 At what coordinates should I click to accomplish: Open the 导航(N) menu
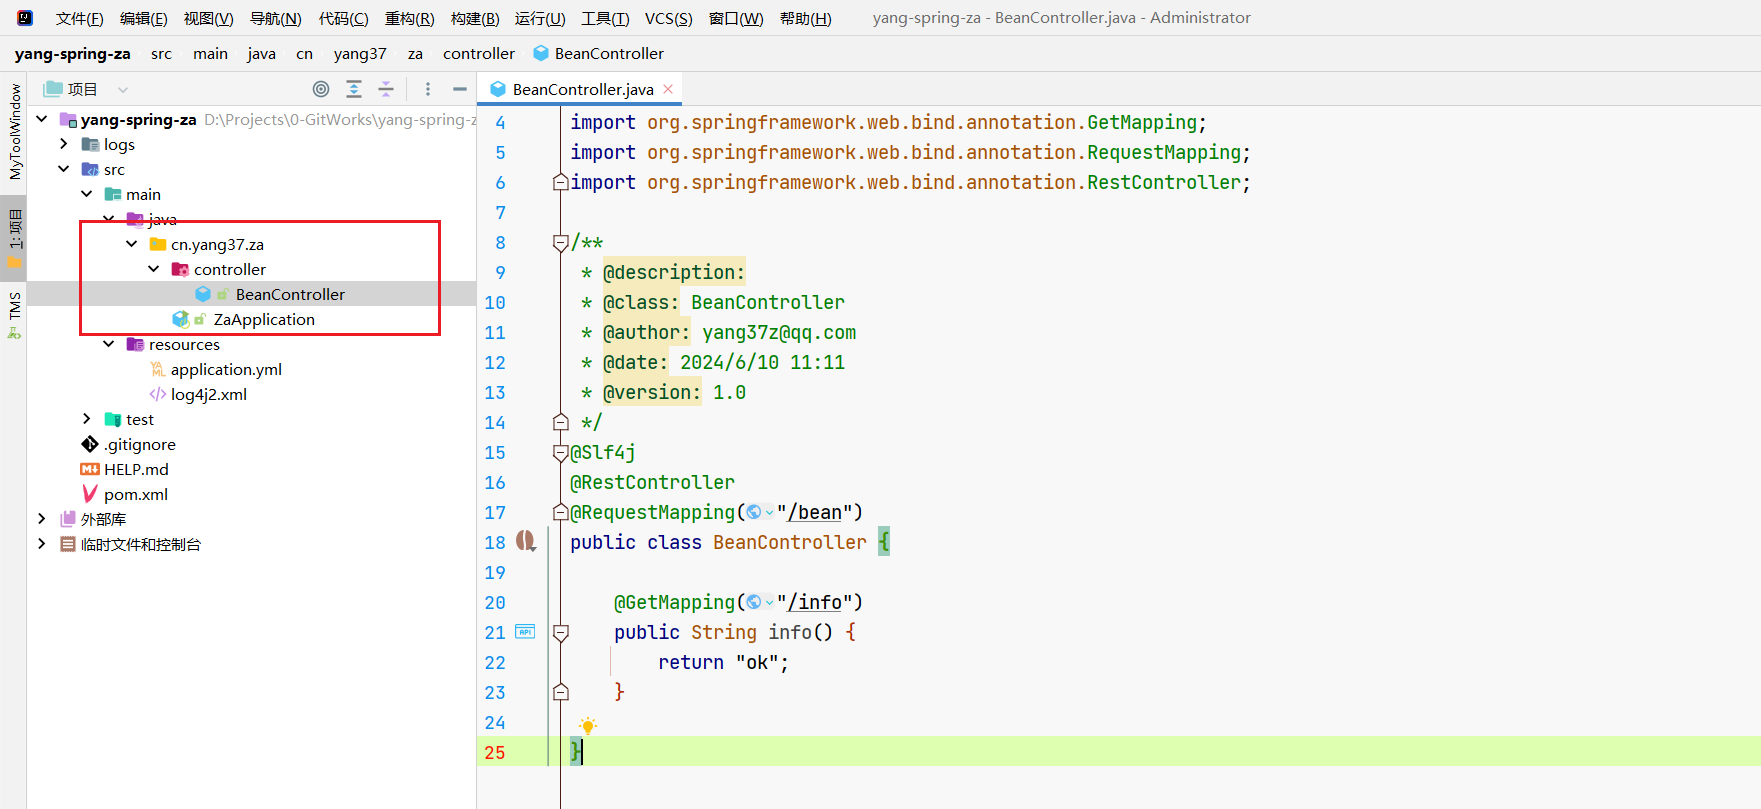pyautogui.click(x=275, y=18)
